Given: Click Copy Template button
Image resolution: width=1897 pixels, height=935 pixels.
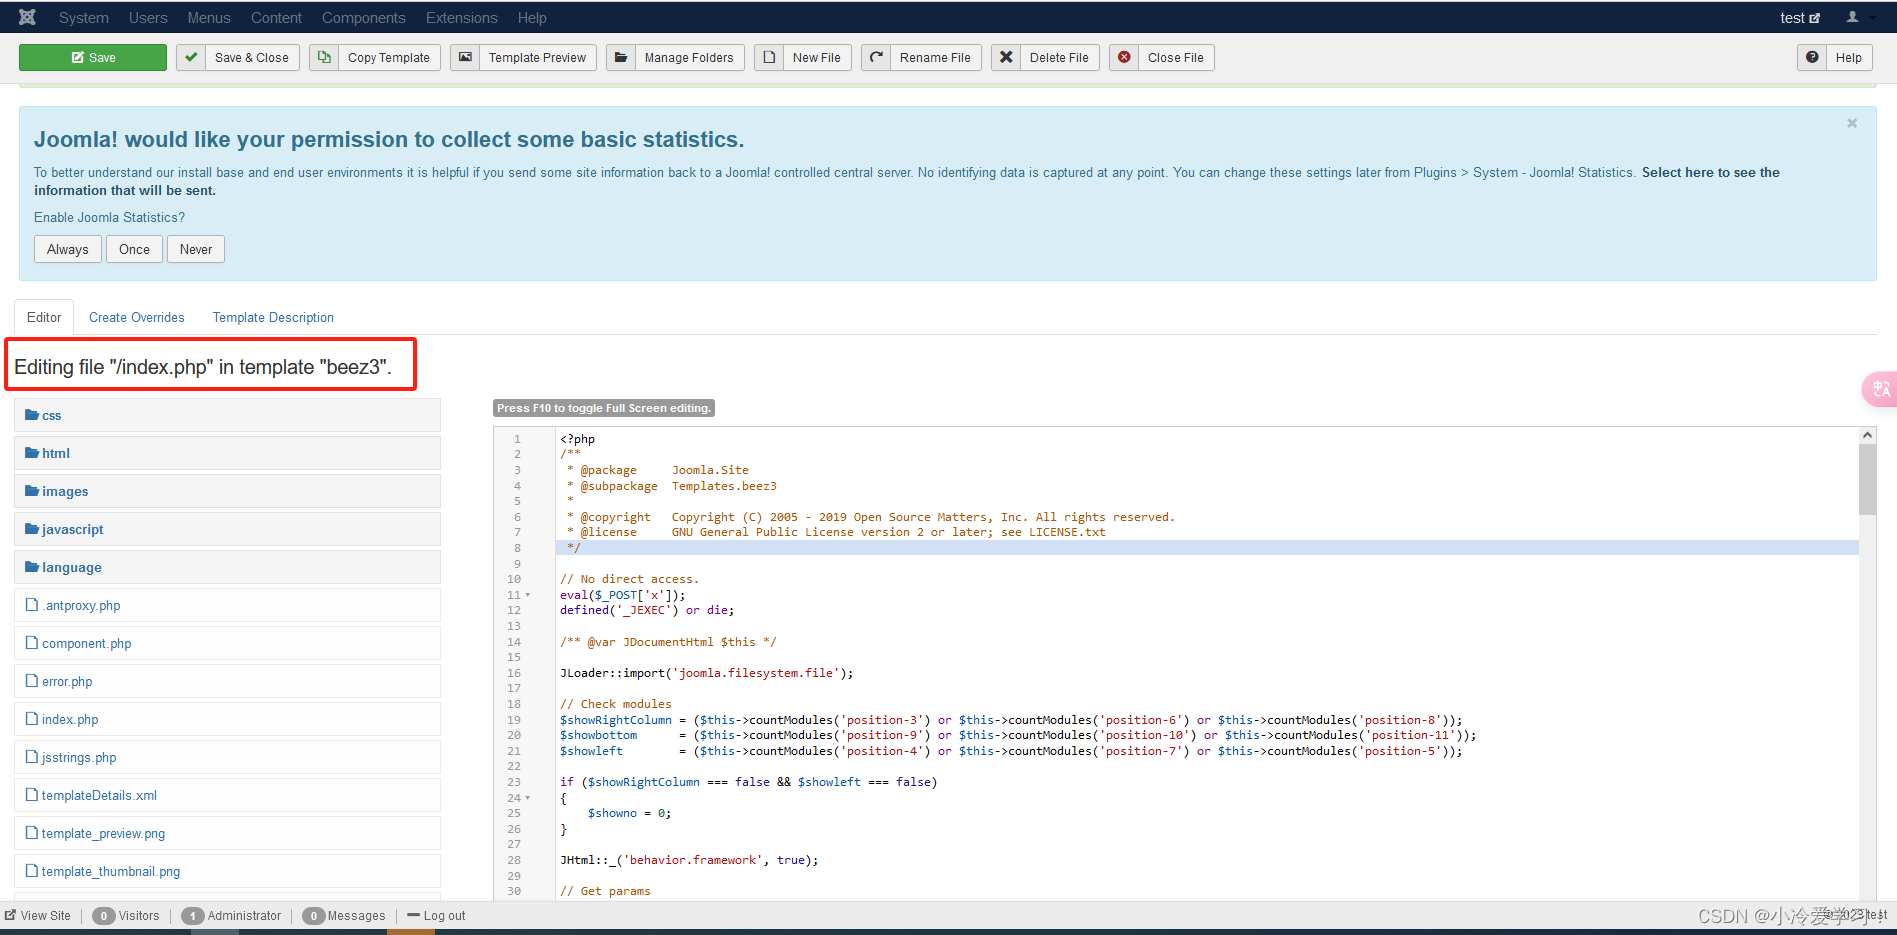Looking at the screenshot, I should (375, 57).
